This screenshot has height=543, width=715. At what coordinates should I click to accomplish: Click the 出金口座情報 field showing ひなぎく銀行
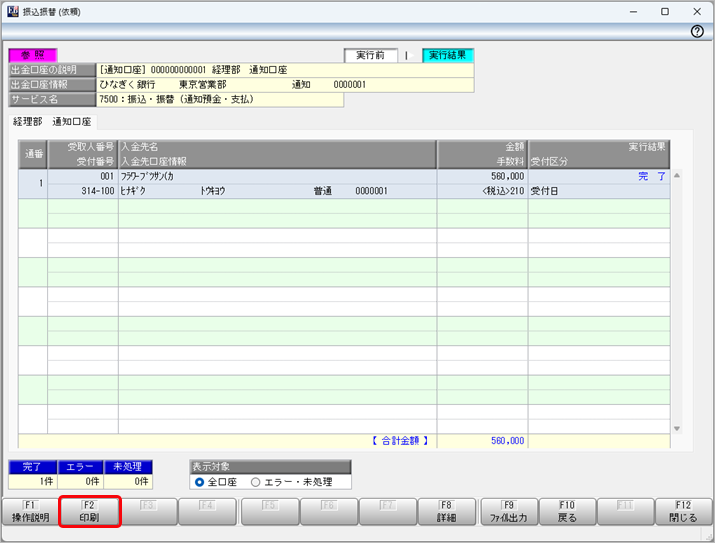click(x=285, y=84)
